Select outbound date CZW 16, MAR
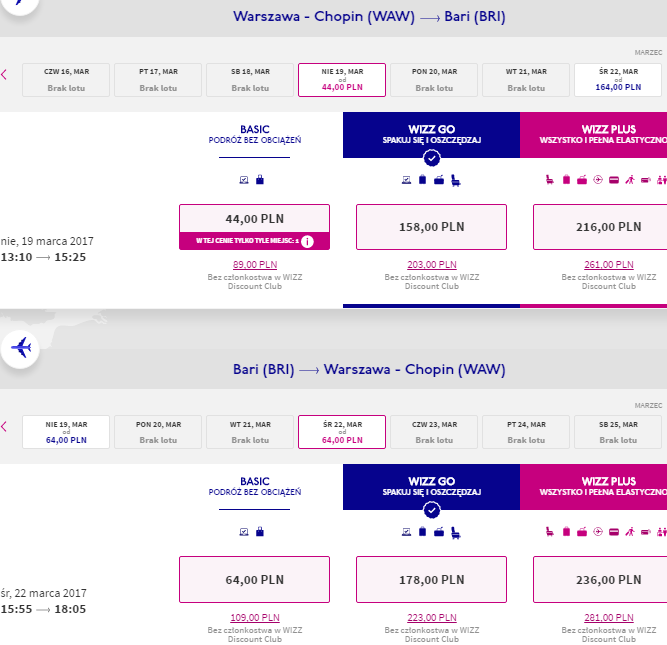This screenshot has width=667, height=645. [66, 80]
